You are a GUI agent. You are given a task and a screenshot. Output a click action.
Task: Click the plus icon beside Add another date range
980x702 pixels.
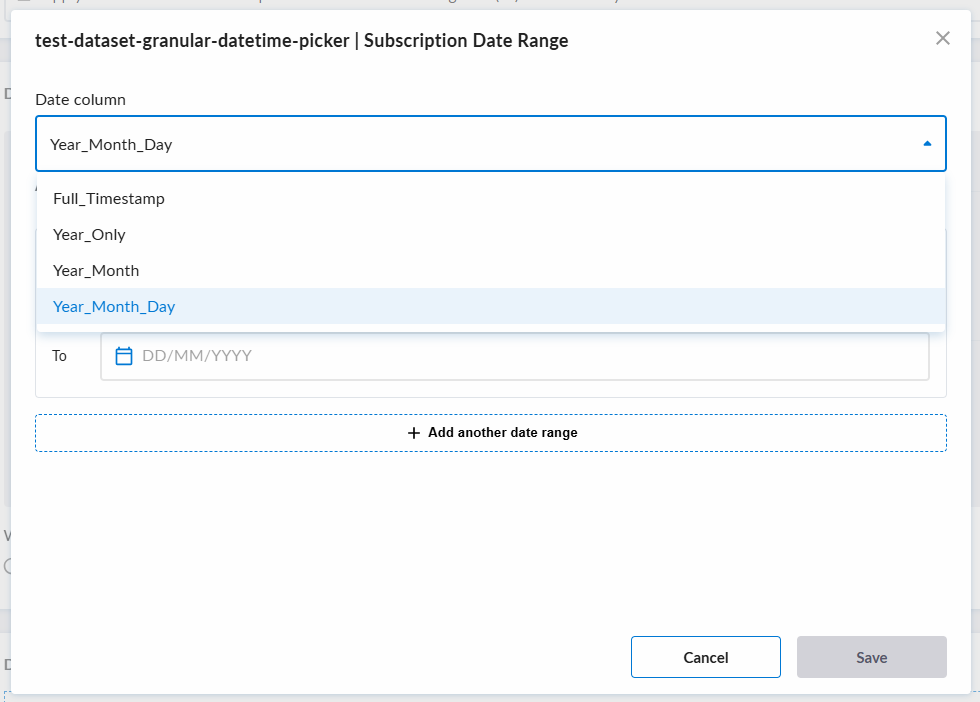click(x=413, y=433)
